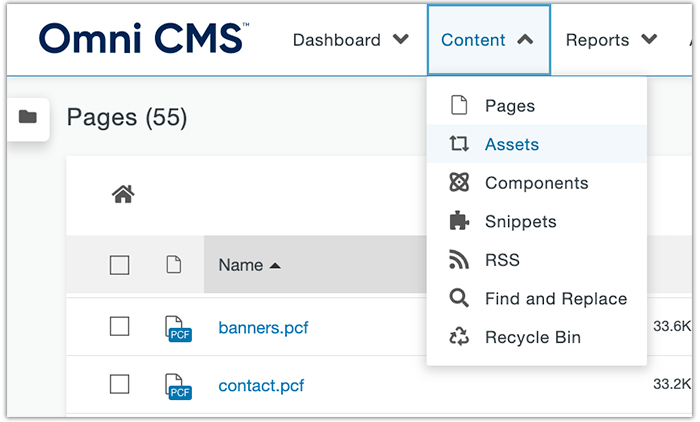Toggle the select-all checkbox in header
Viewport: 700px width, 422px height.
pyautogui.click(x=120, y=265)
